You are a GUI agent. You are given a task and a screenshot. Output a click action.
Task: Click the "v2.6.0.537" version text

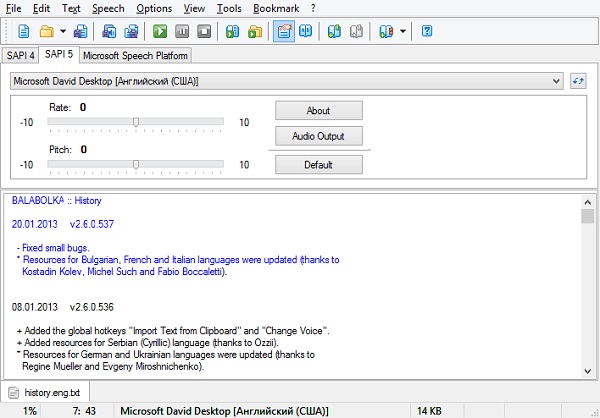[92, 224]
